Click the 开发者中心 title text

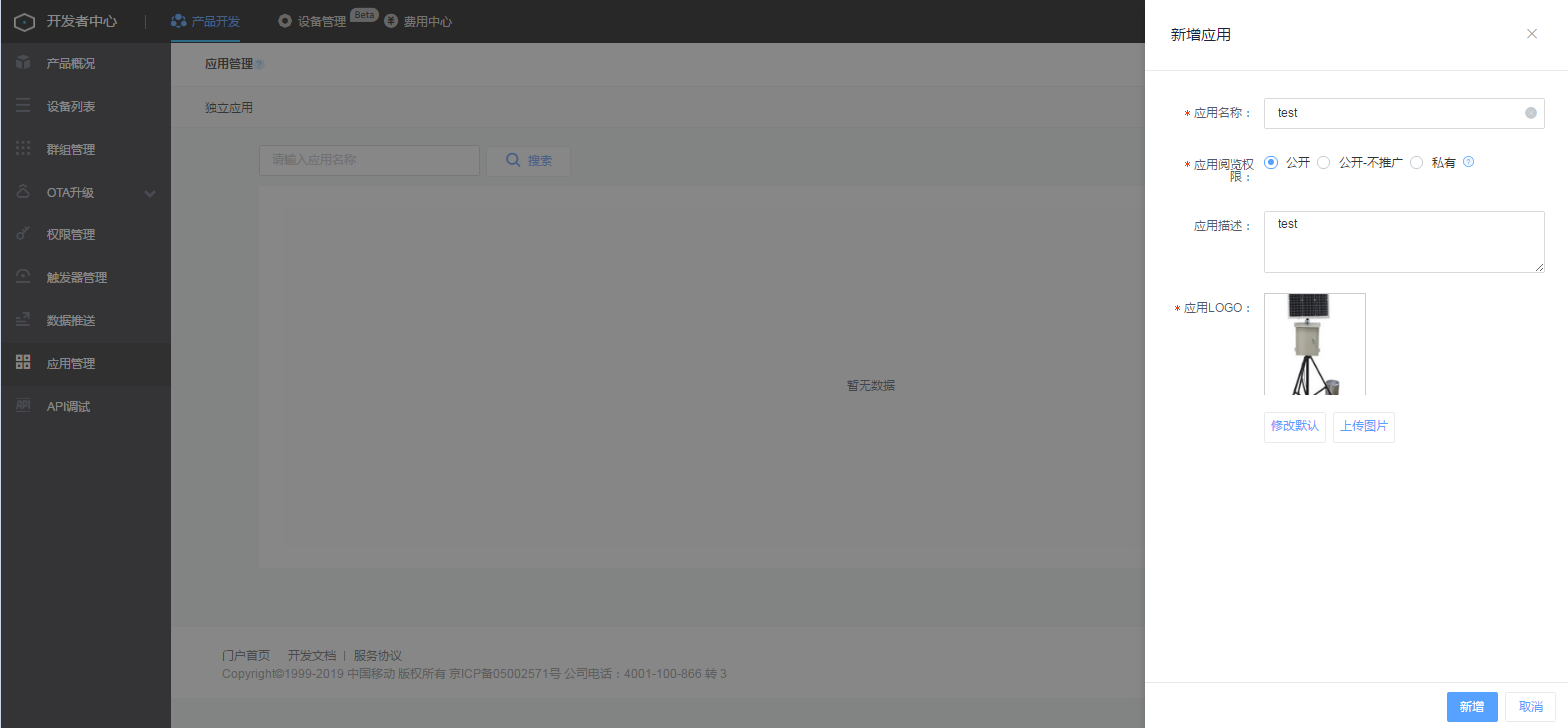pos(82,21)
